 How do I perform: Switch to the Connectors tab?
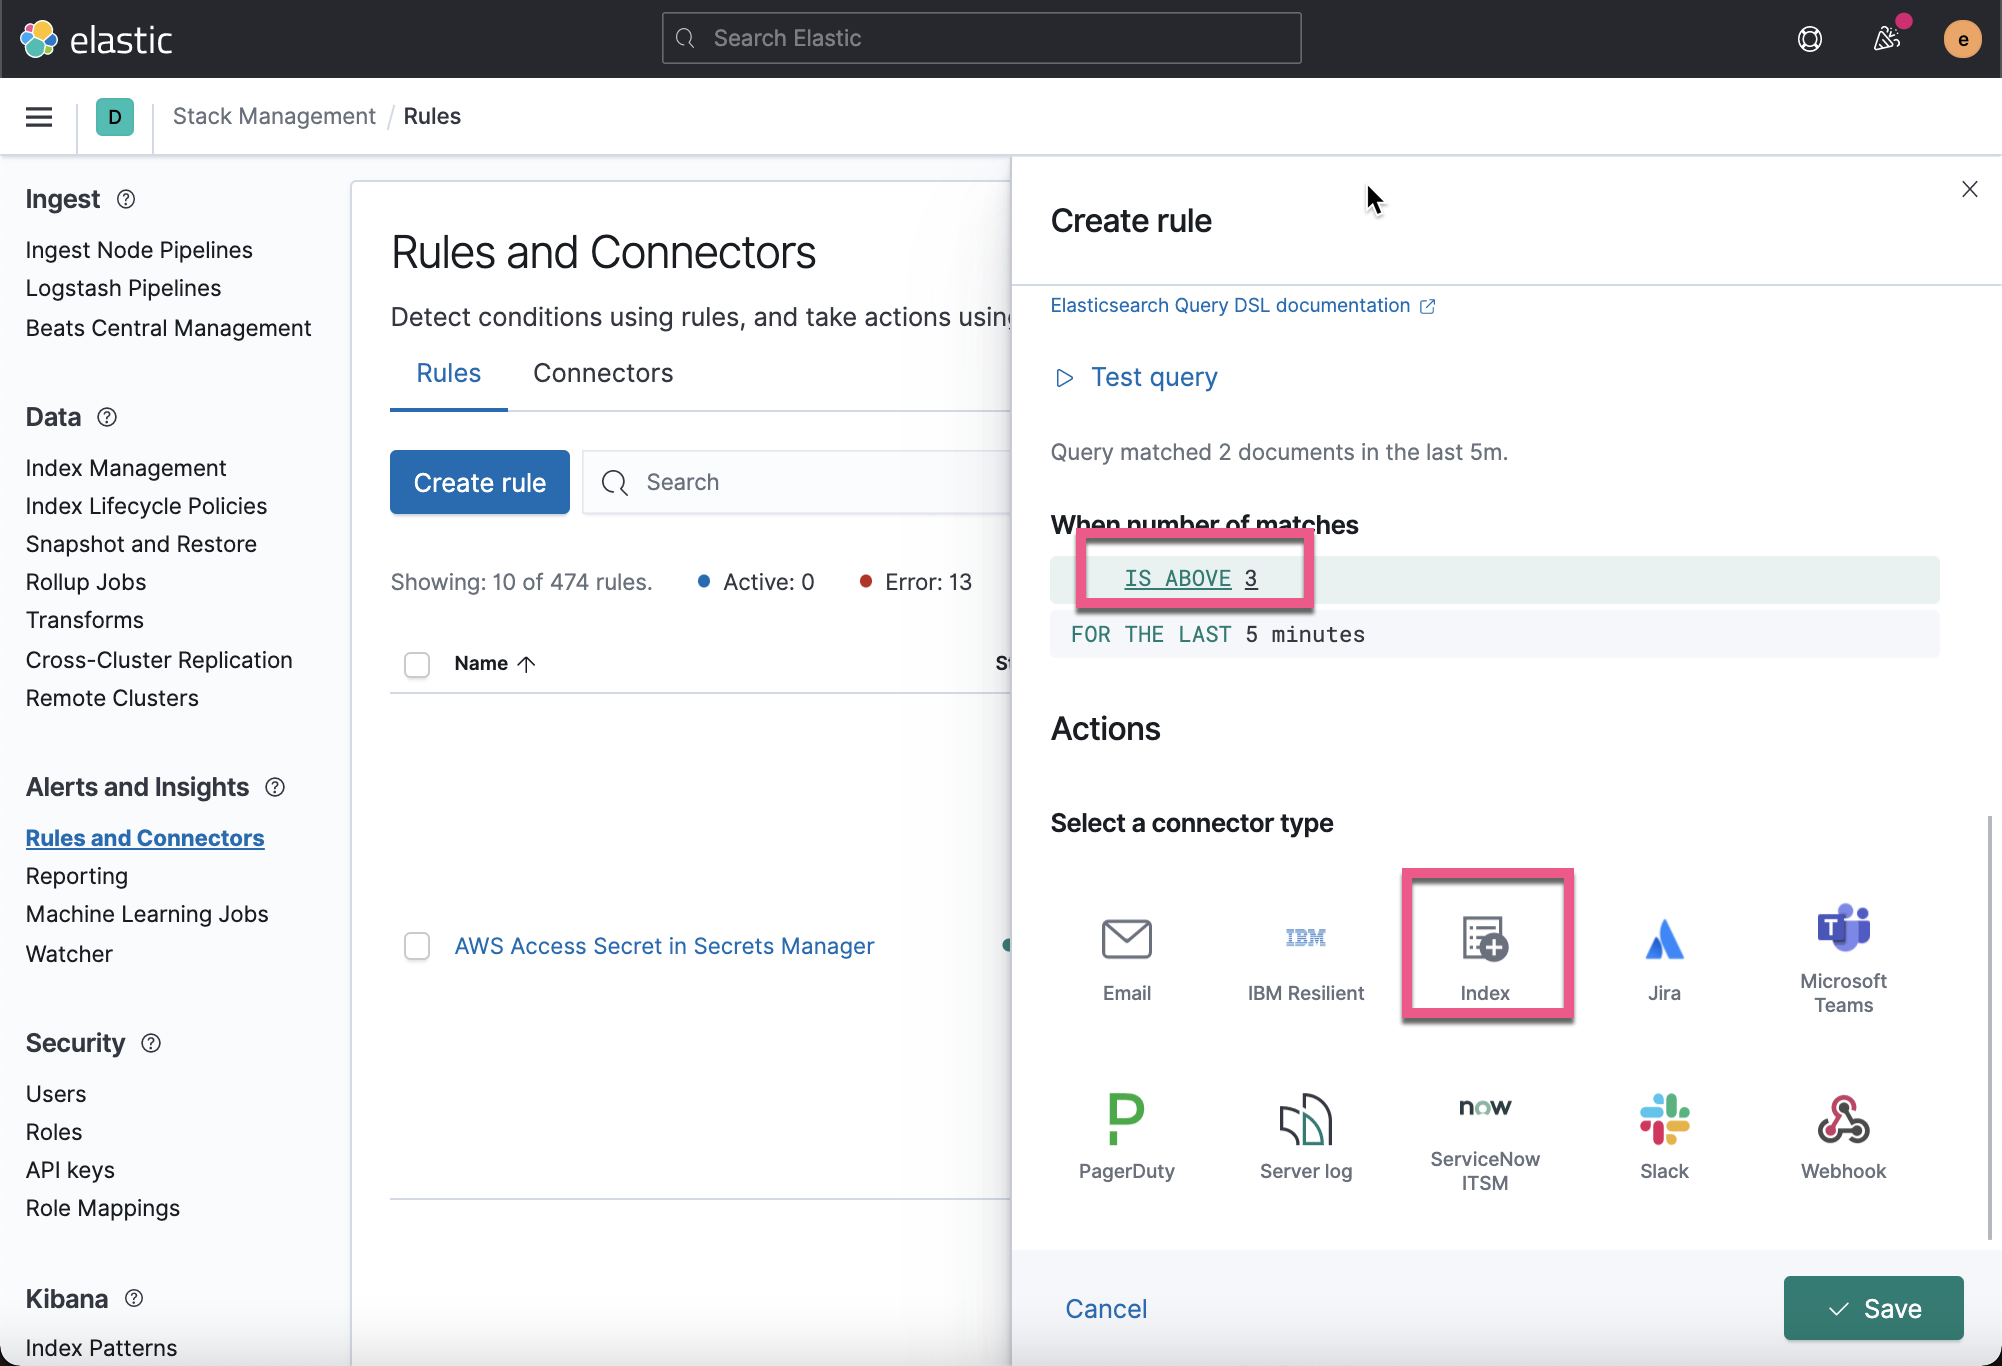603,373
